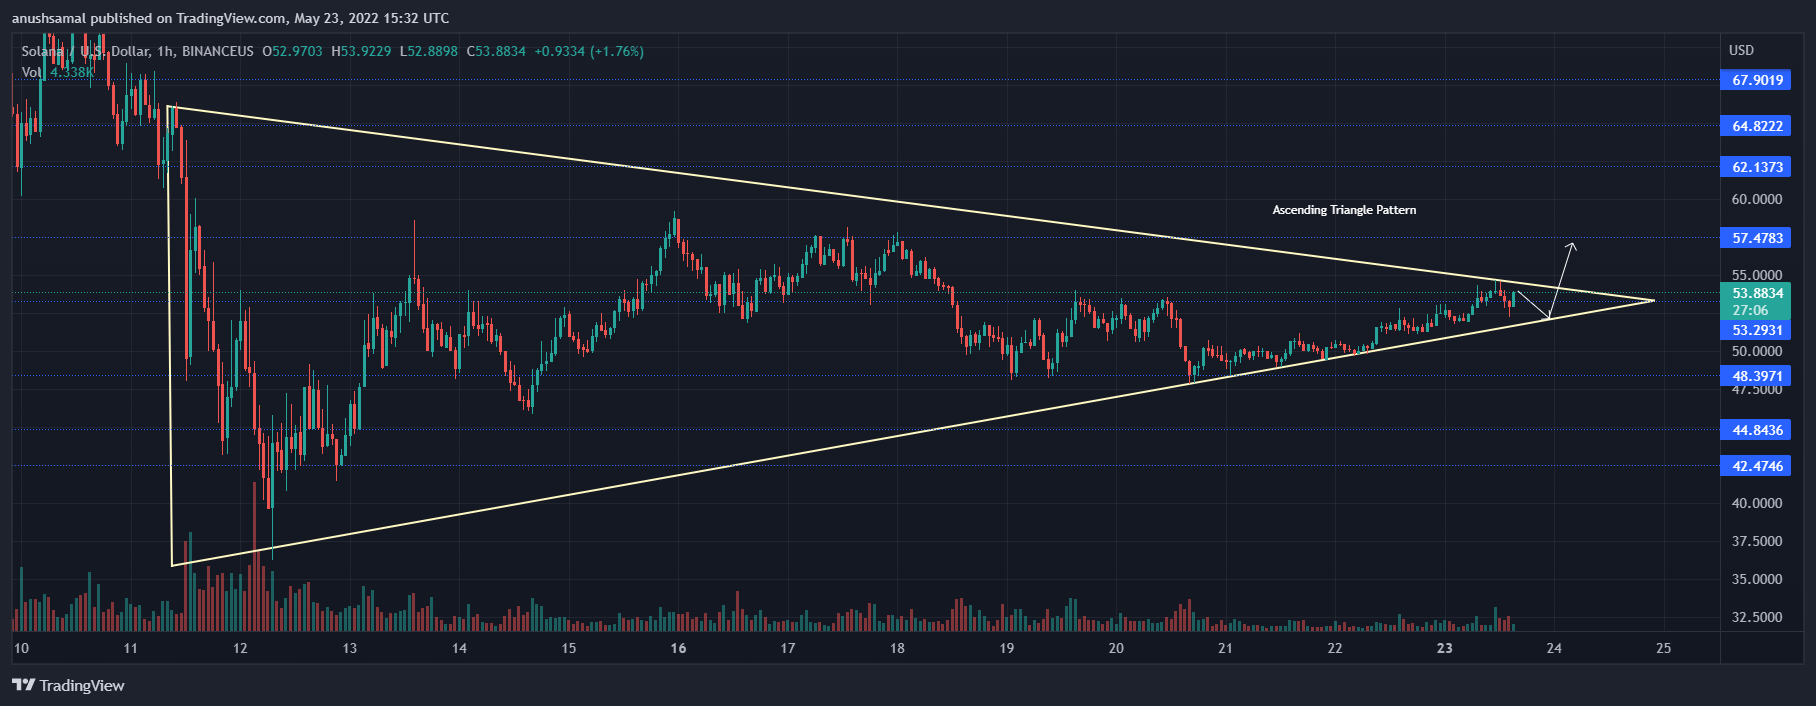Click date 23 on the time axis
Screen dimensions: 1816x706
(1444, 648)
